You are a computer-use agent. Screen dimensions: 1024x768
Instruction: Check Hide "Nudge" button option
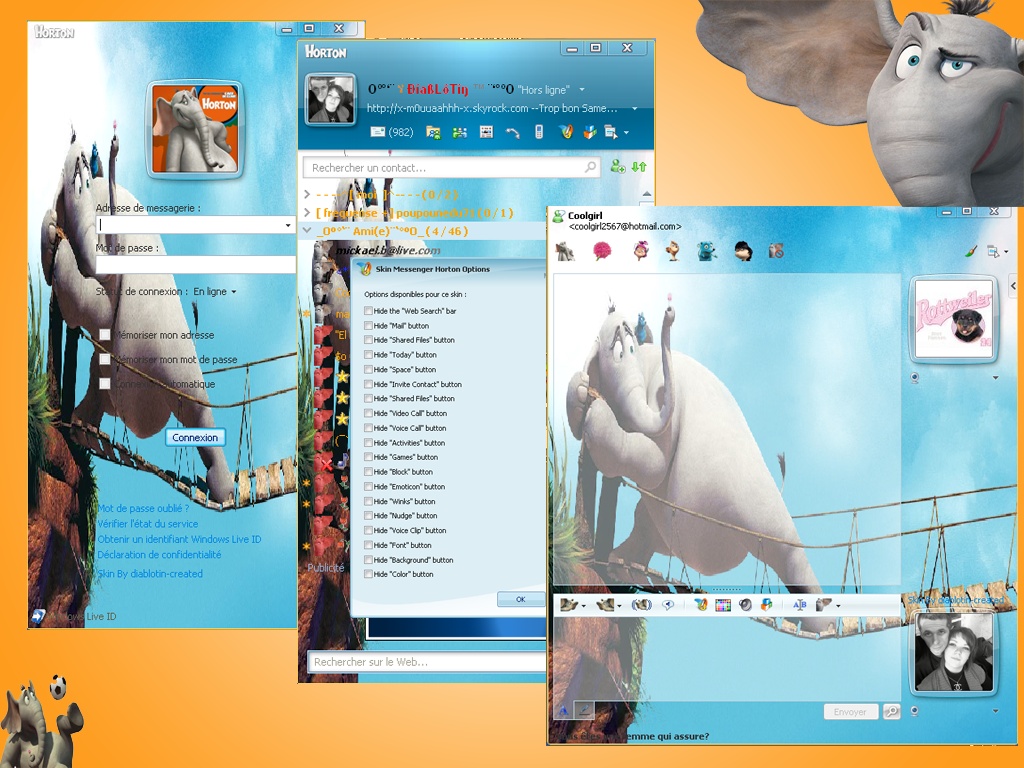[368, 515]
